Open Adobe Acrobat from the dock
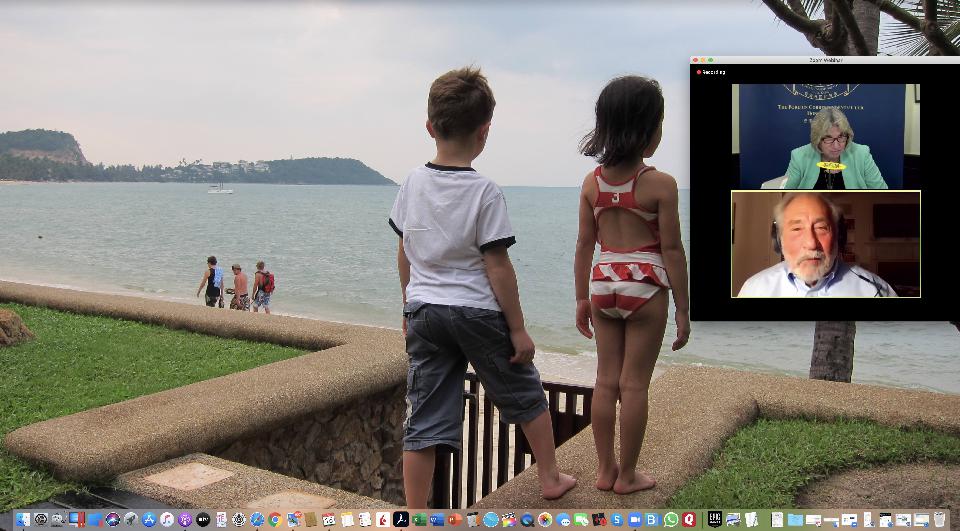Viewport: 960px width, 531px height. [400, 519]
